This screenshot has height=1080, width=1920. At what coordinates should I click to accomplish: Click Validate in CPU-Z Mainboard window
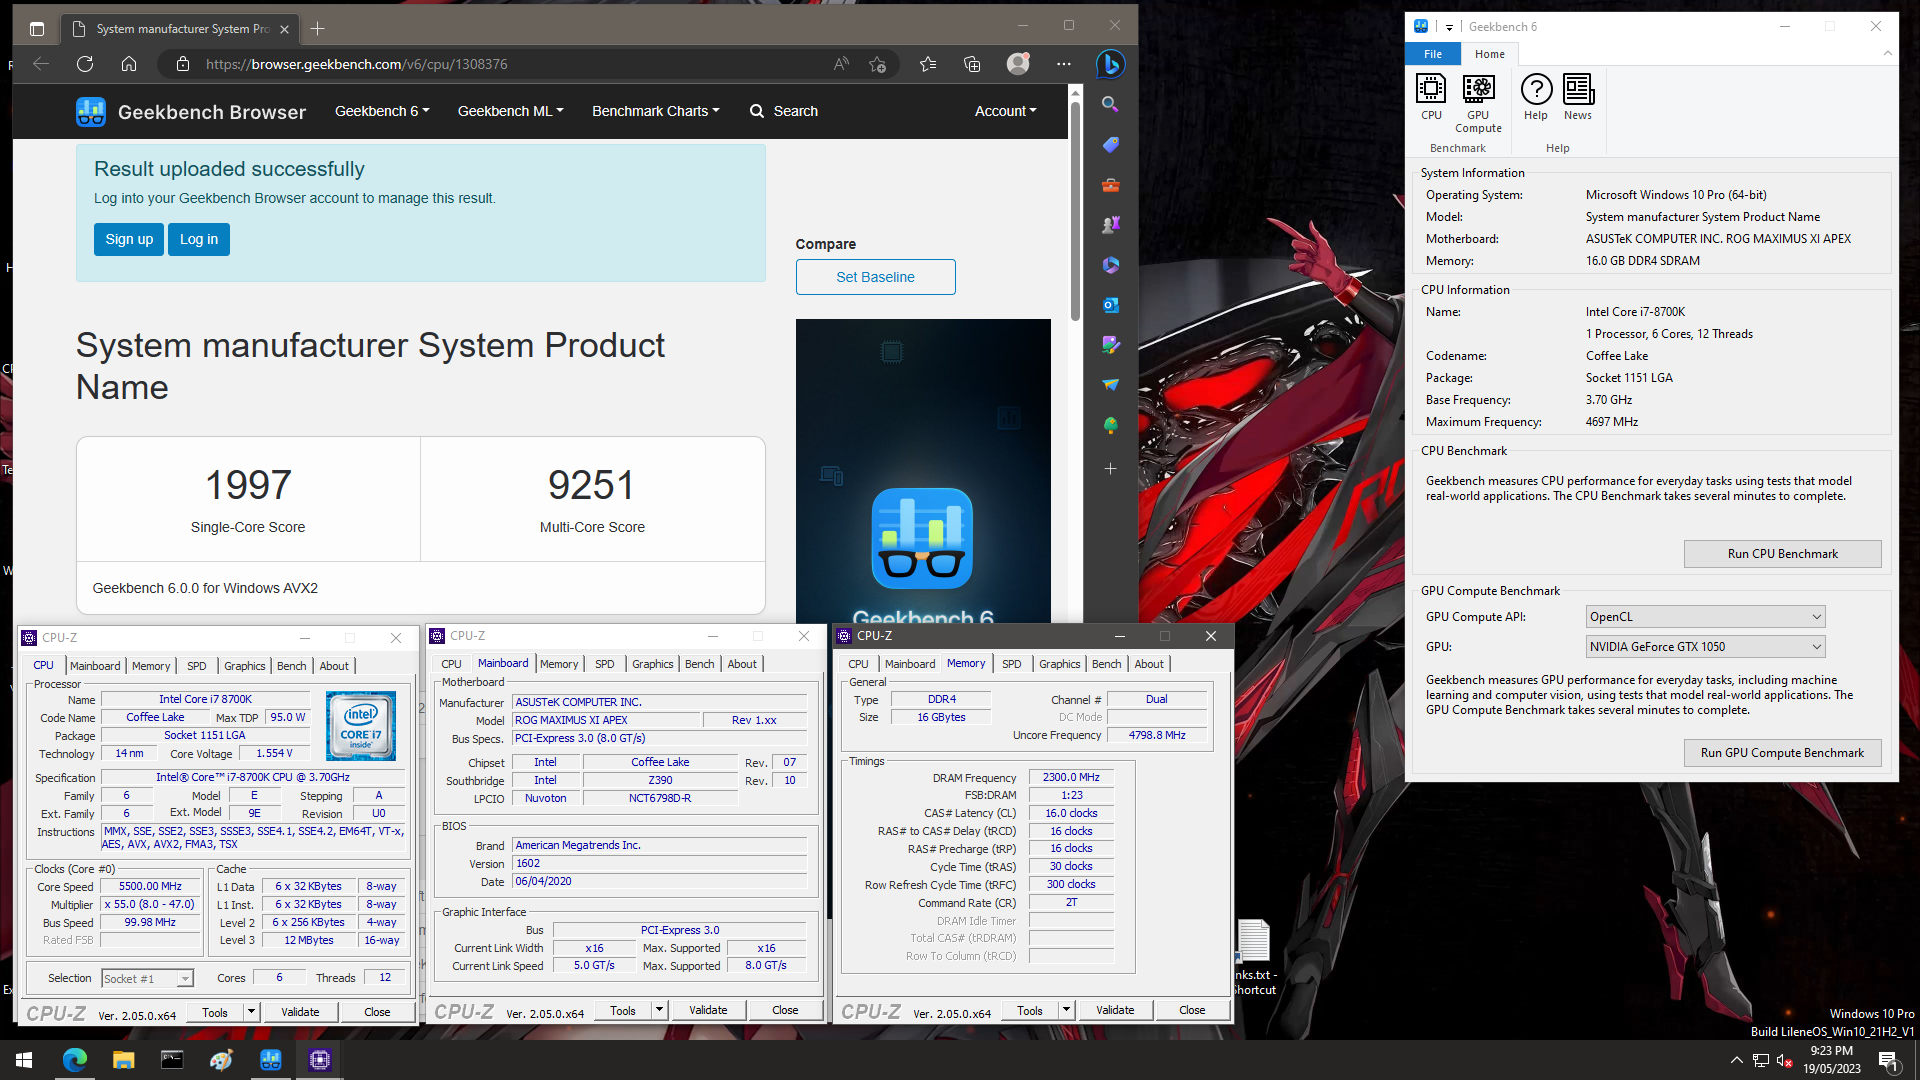708,1010
